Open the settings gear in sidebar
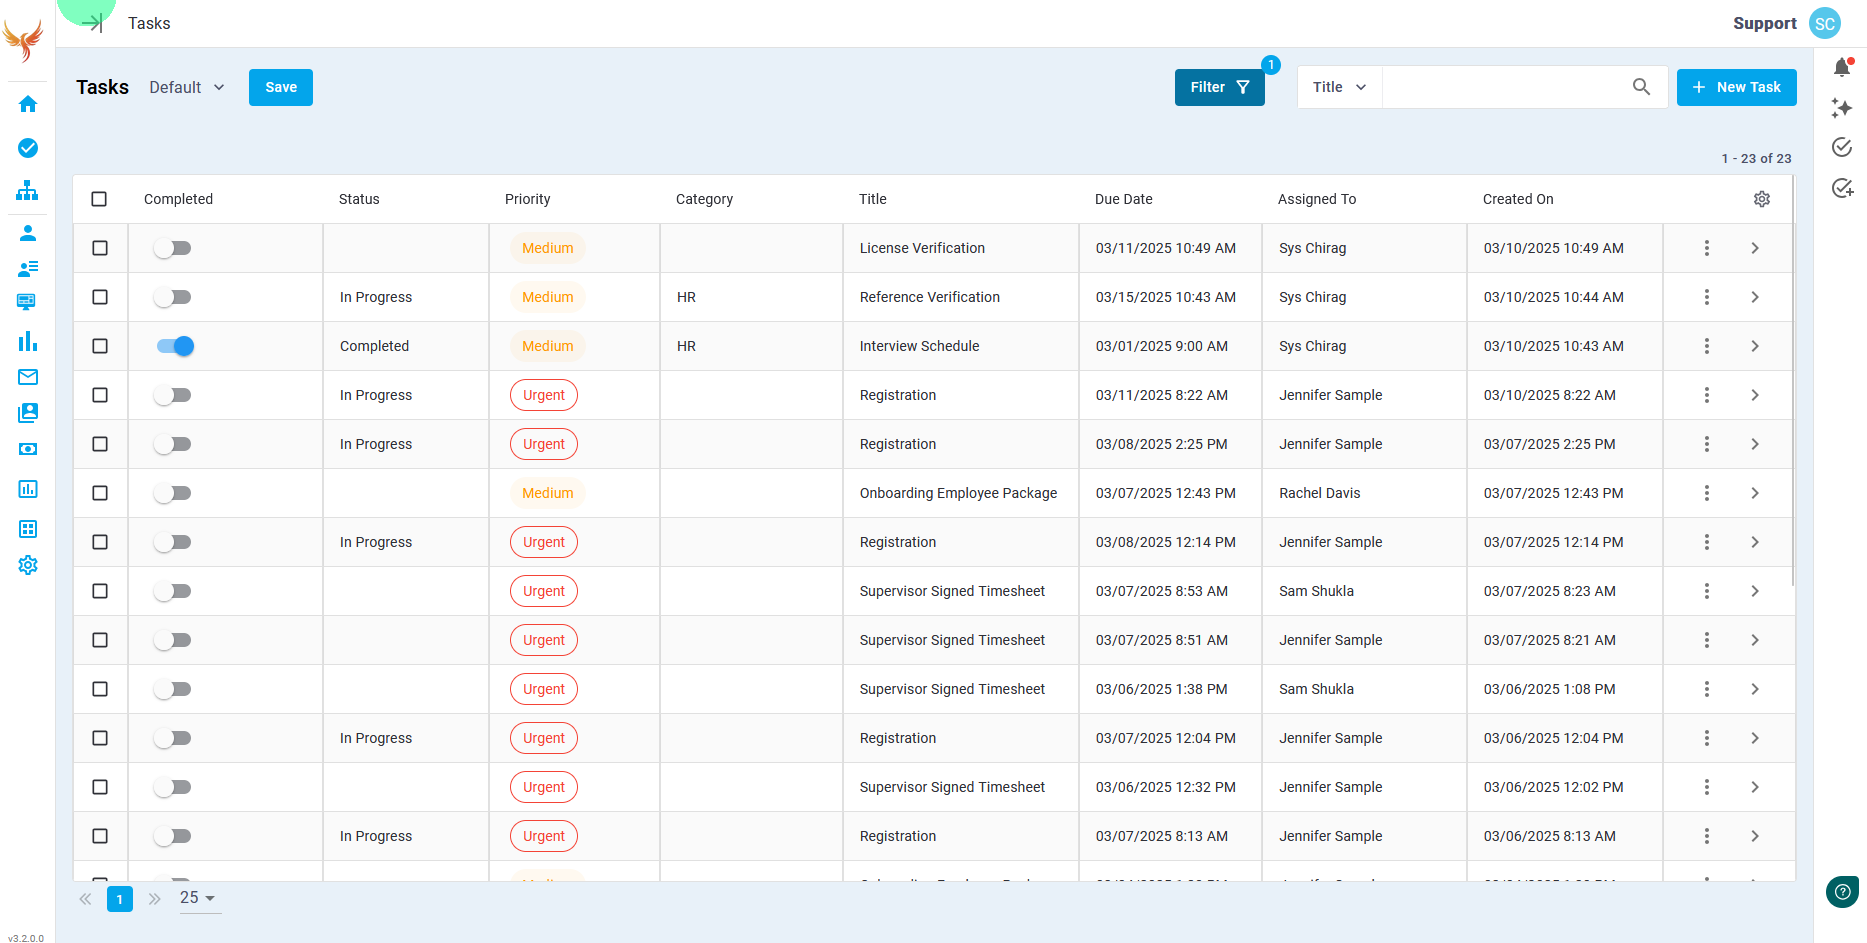Viewport: 1867px width, 943px height. pyautogui.click(x=28, y=565)
